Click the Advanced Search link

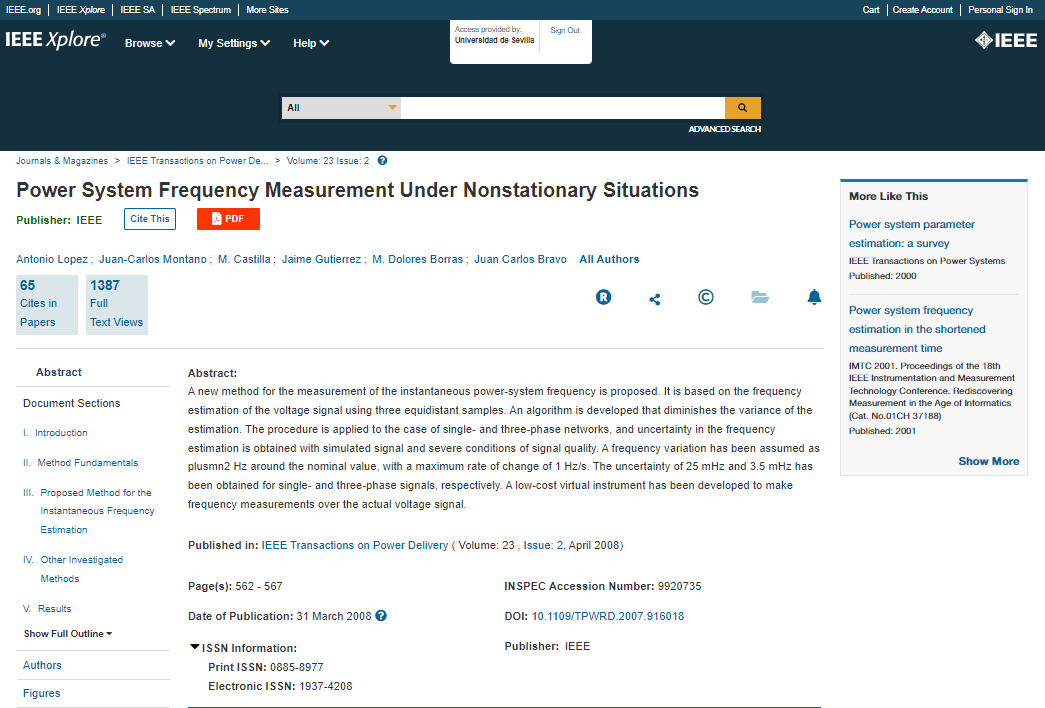pyautogui.click(x=724, y=129)
